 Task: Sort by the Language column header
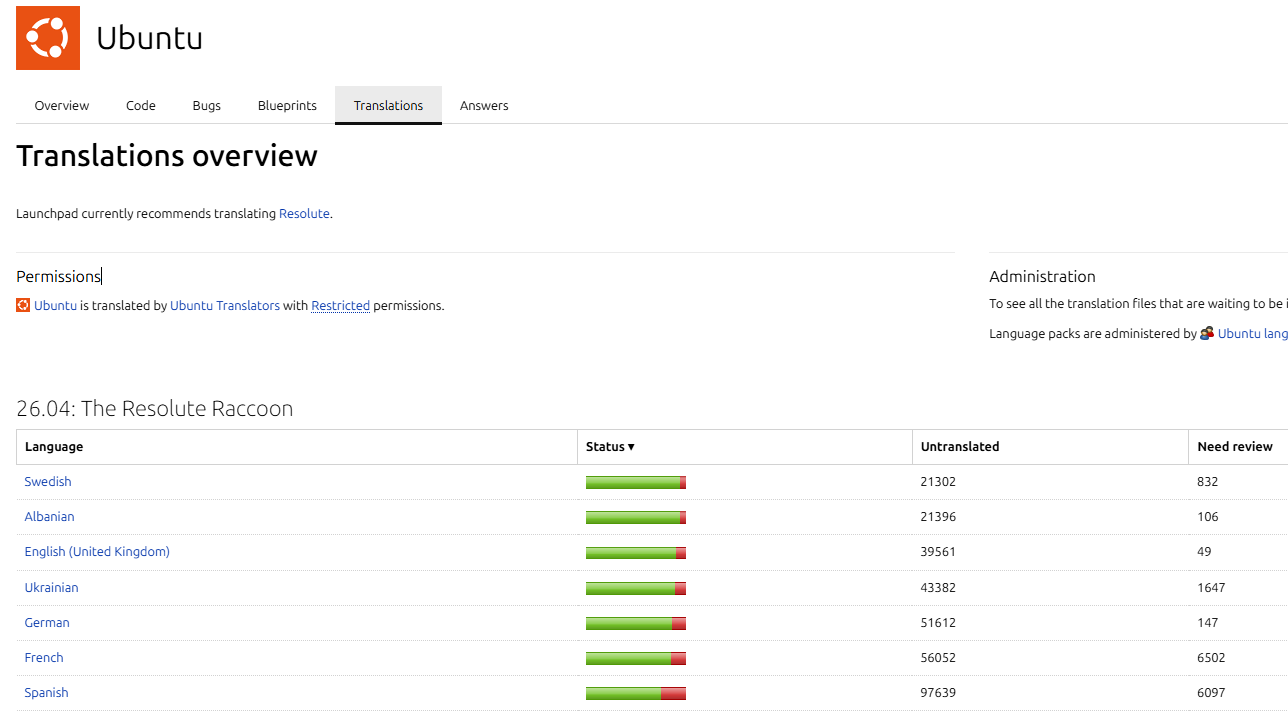[54, 447]
